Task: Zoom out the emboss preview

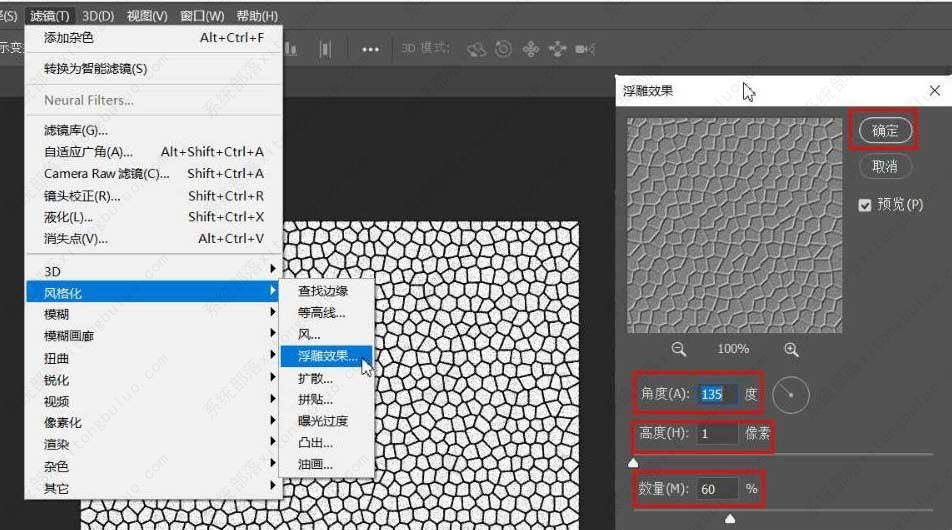Action: [x=679, y=349]
